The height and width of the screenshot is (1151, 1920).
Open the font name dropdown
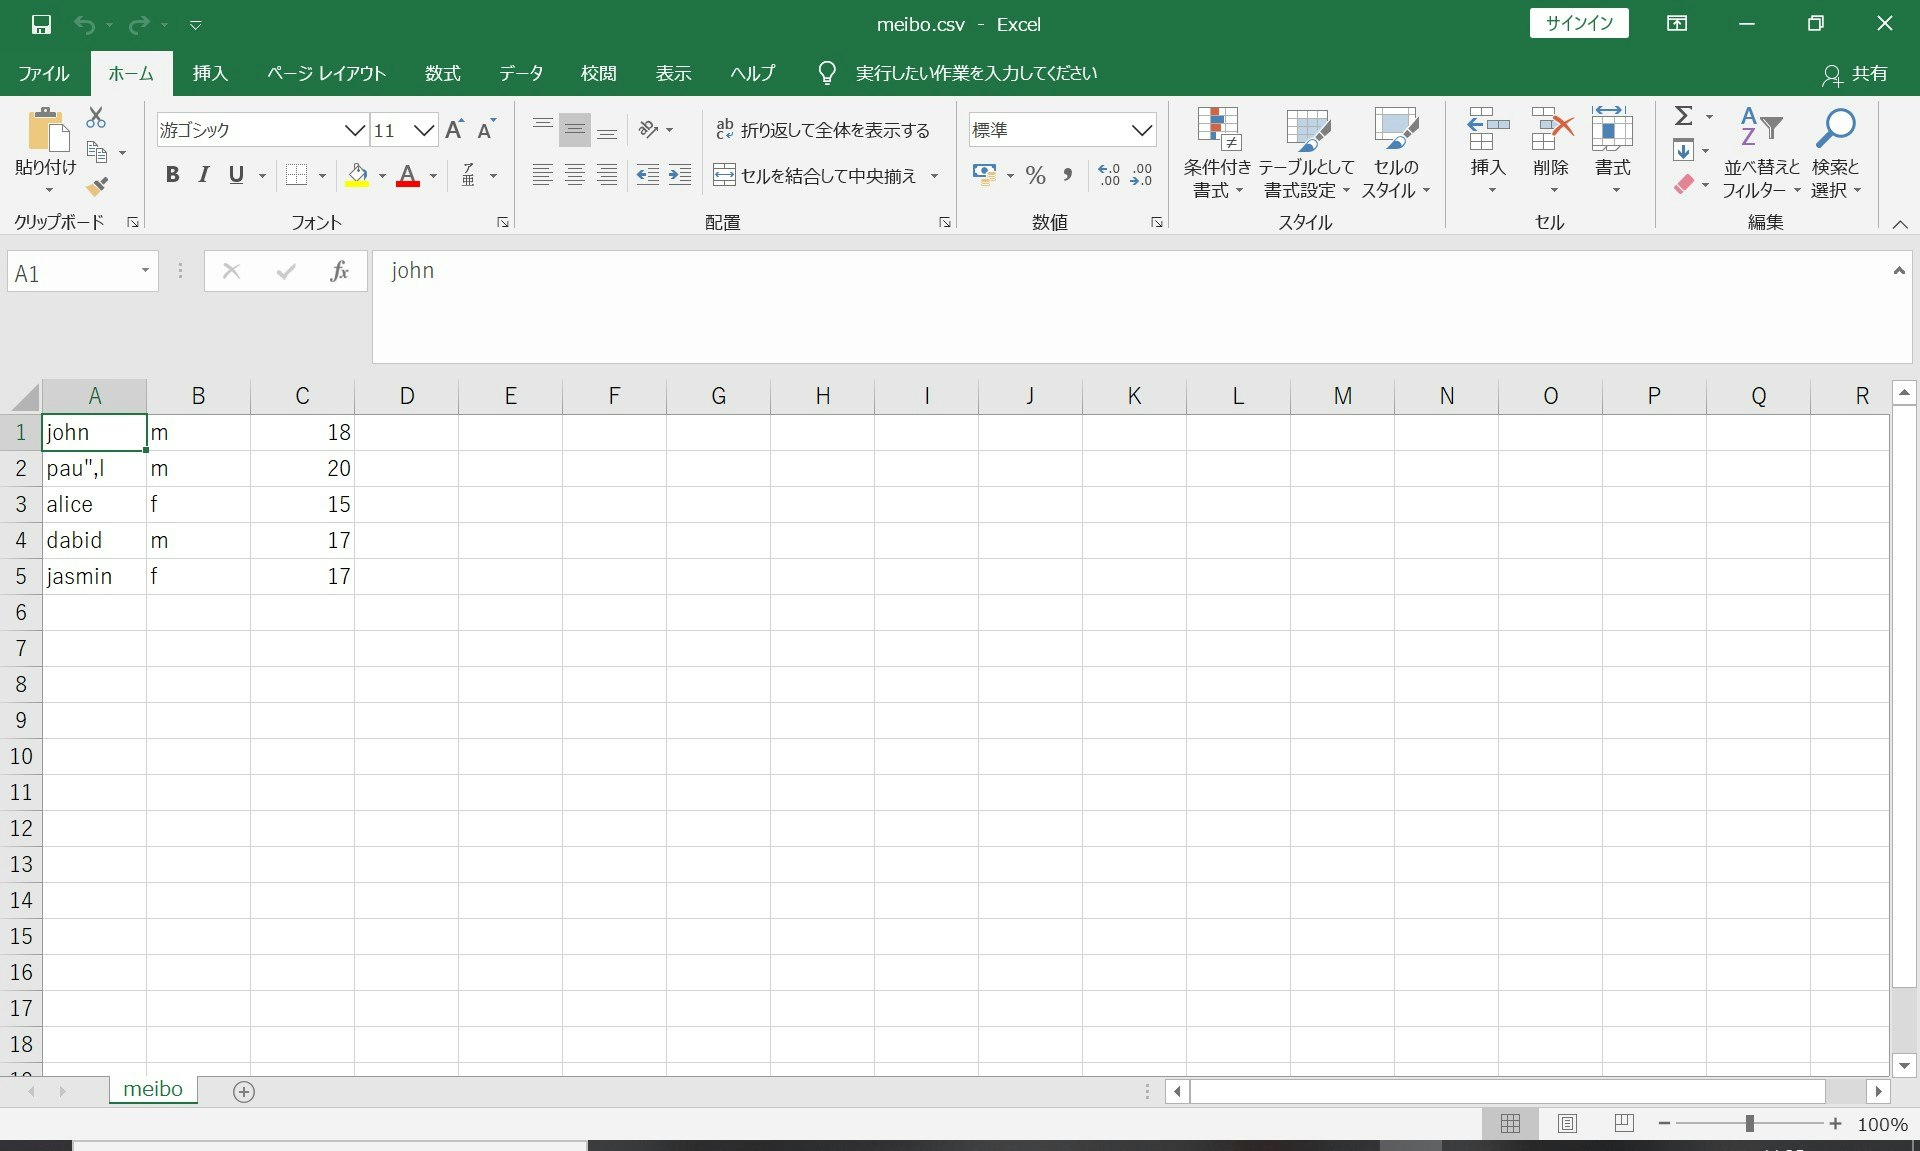[x=354, y=130]
